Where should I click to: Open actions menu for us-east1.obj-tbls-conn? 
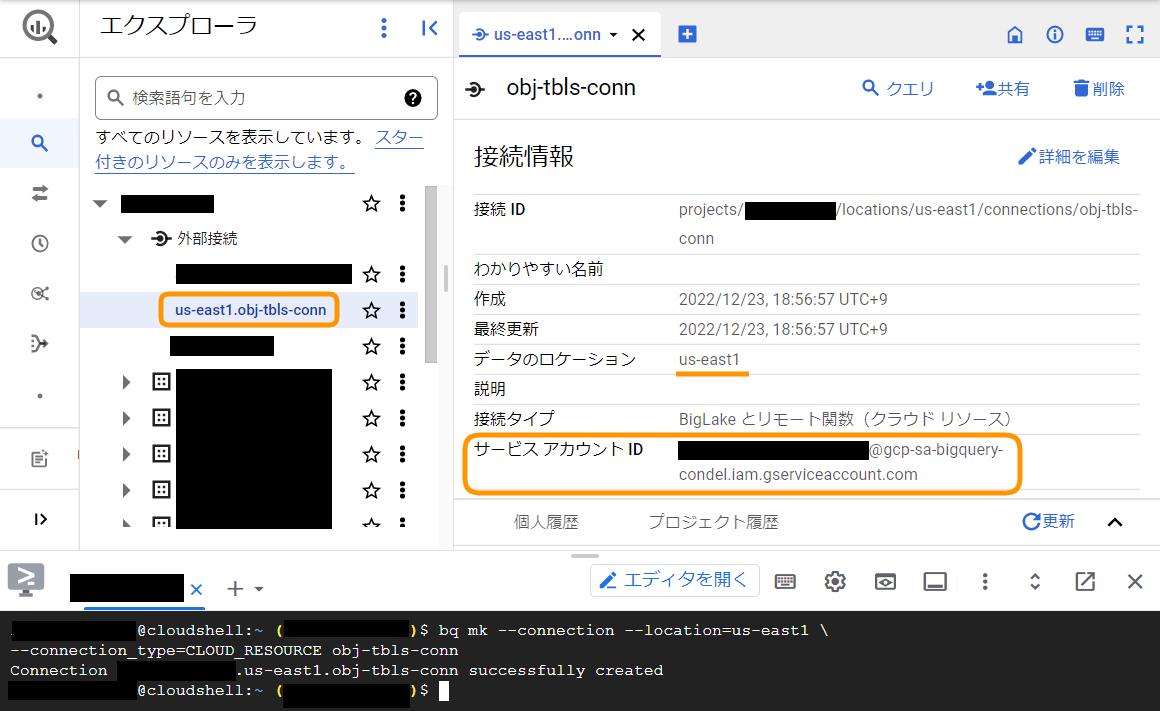pos(402,310)
